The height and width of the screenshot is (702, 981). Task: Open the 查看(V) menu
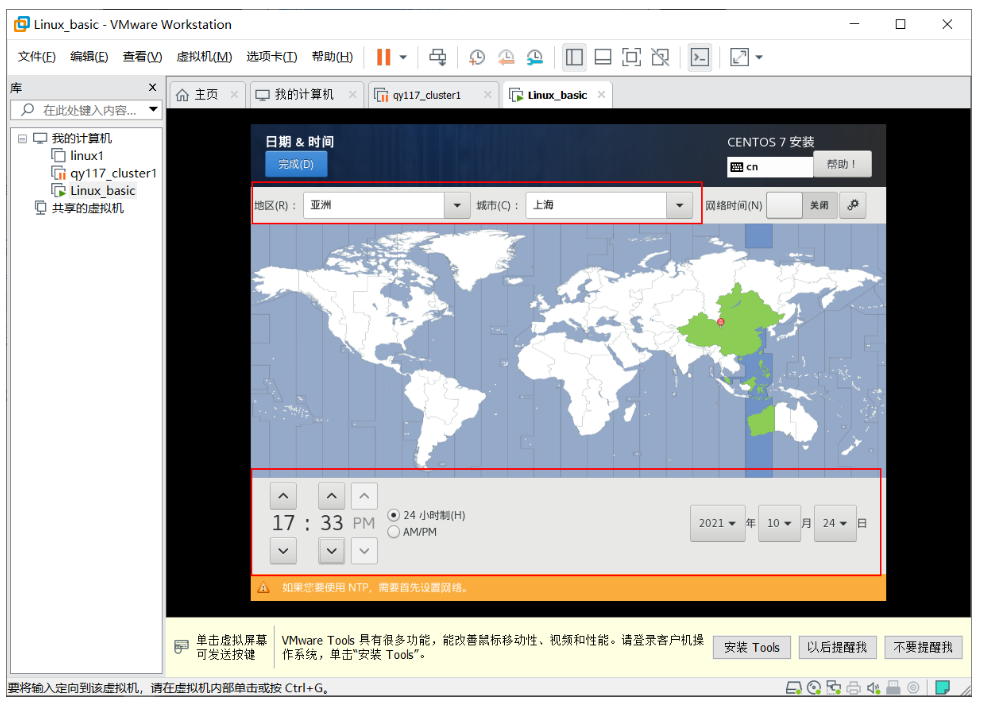tap(142, 57)
